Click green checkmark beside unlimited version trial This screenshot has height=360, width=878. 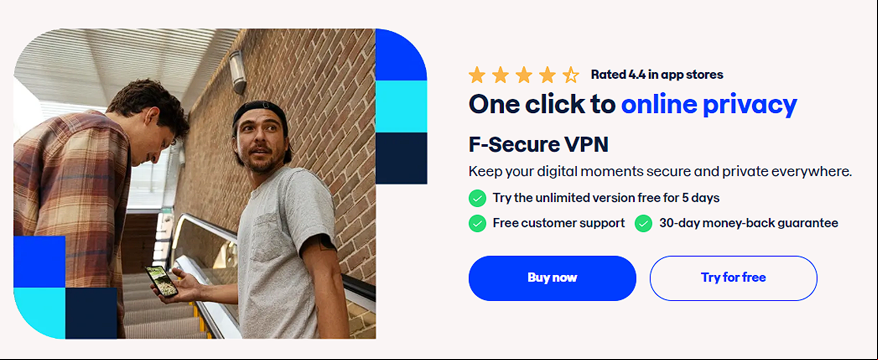pyautogui.click(x=477, y=198)
